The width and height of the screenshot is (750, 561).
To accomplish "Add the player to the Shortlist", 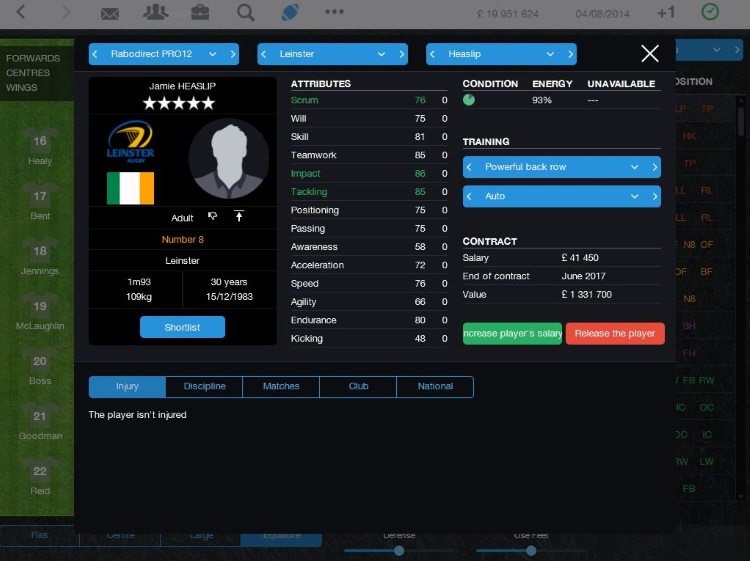I will click(182, 327).
